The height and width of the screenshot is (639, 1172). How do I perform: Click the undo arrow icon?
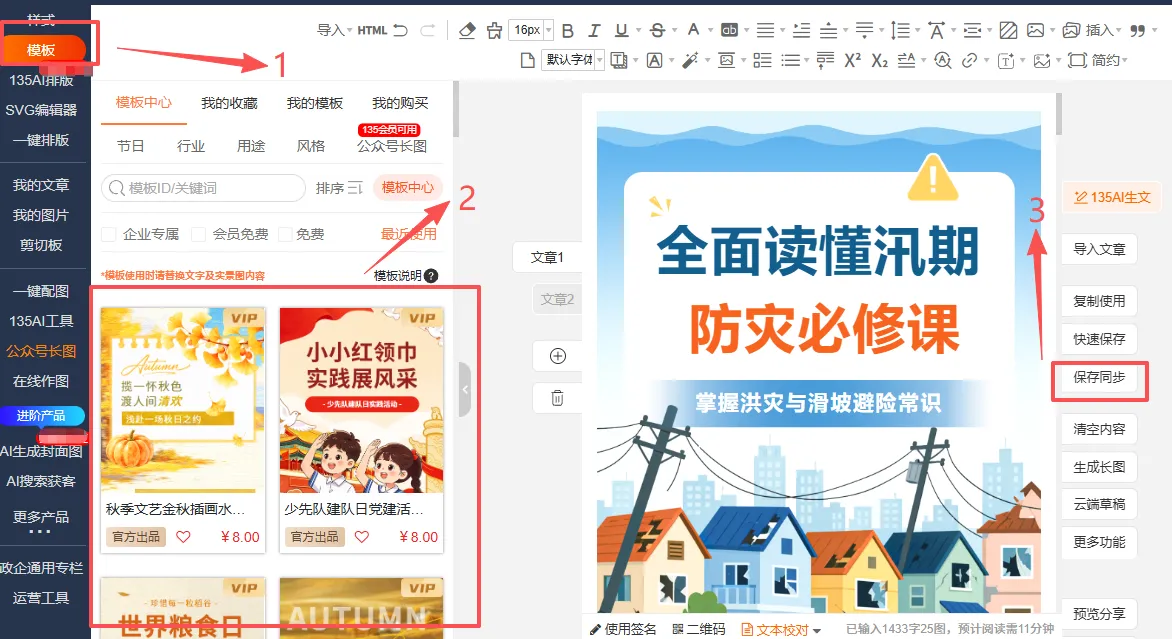[401, 30]
